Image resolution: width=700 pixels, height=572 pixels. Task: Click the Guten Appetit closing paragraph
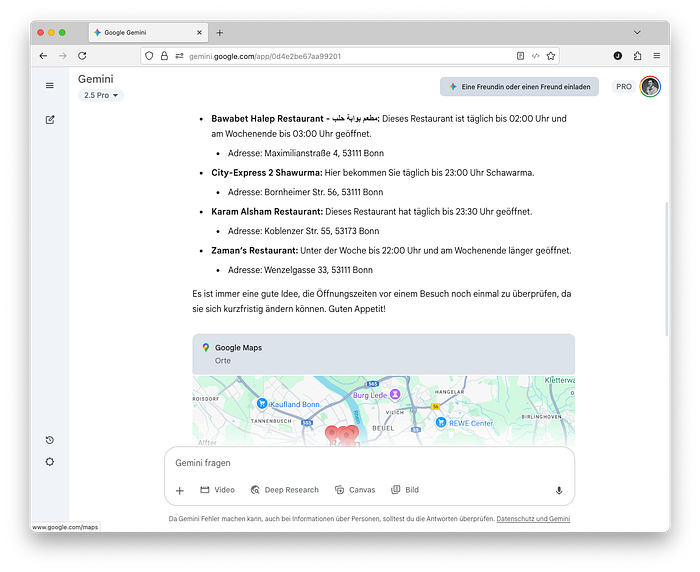coord(382,301)
